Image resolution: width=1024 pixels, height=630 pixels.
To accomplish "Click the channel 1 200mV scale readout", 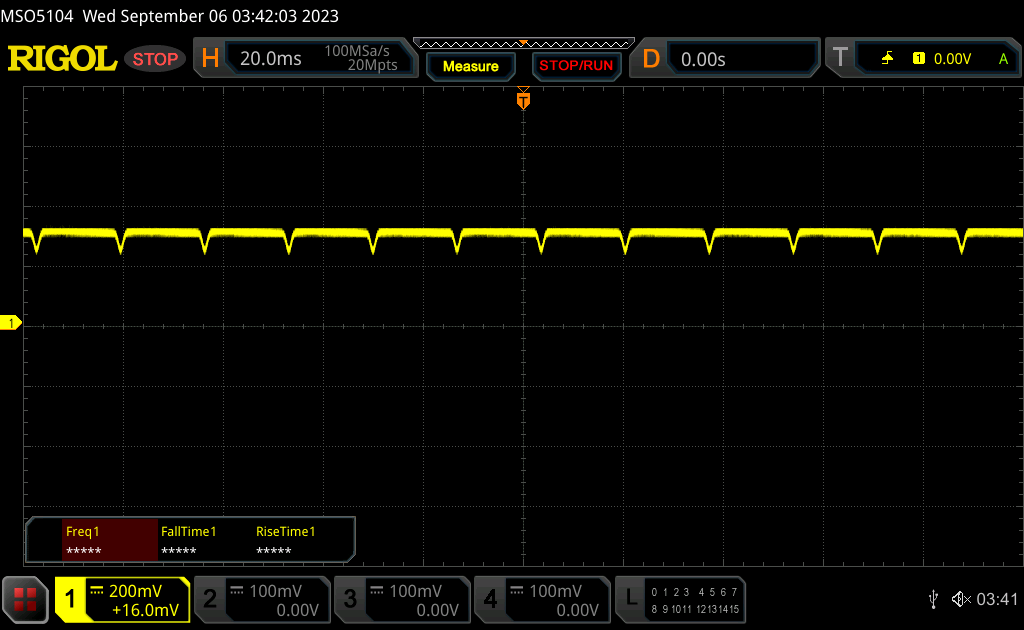I will point(135,591).
